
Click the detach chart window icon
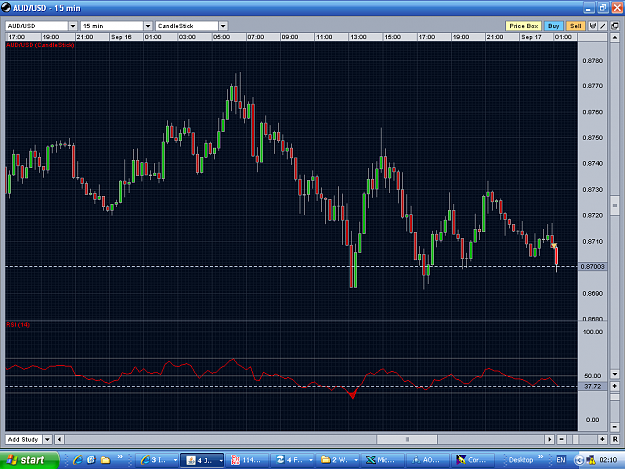(615, 26)
